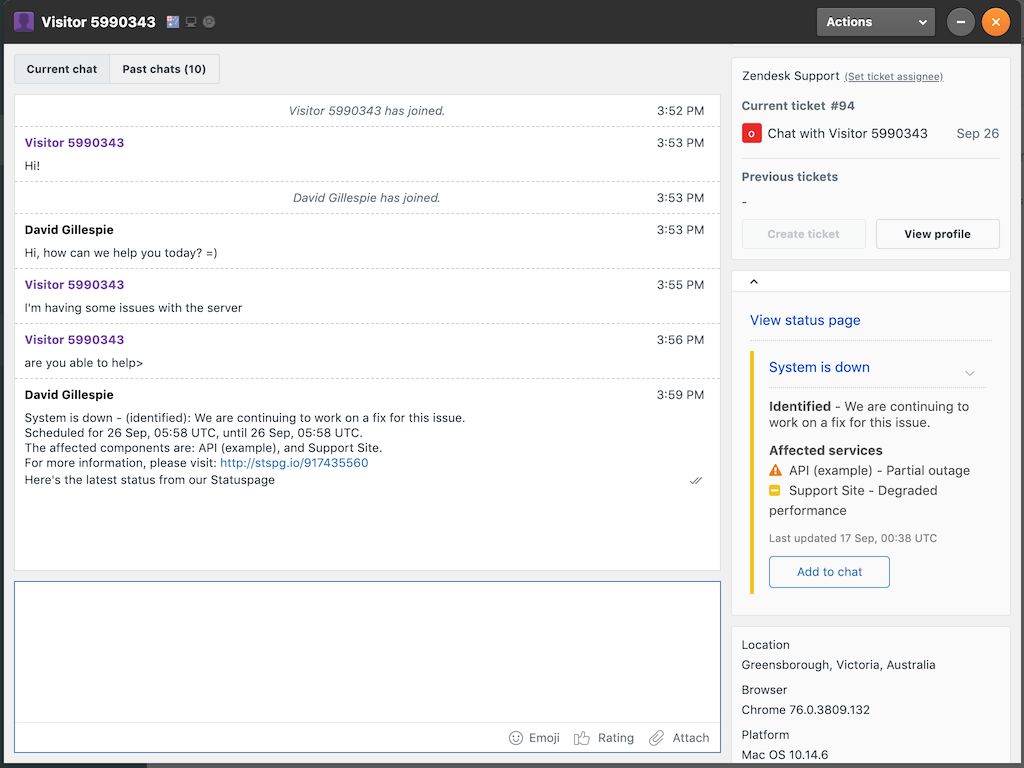Click the thumbs-up Rating icon
This screenshot has width=1024, height=768.
point(582,738)
